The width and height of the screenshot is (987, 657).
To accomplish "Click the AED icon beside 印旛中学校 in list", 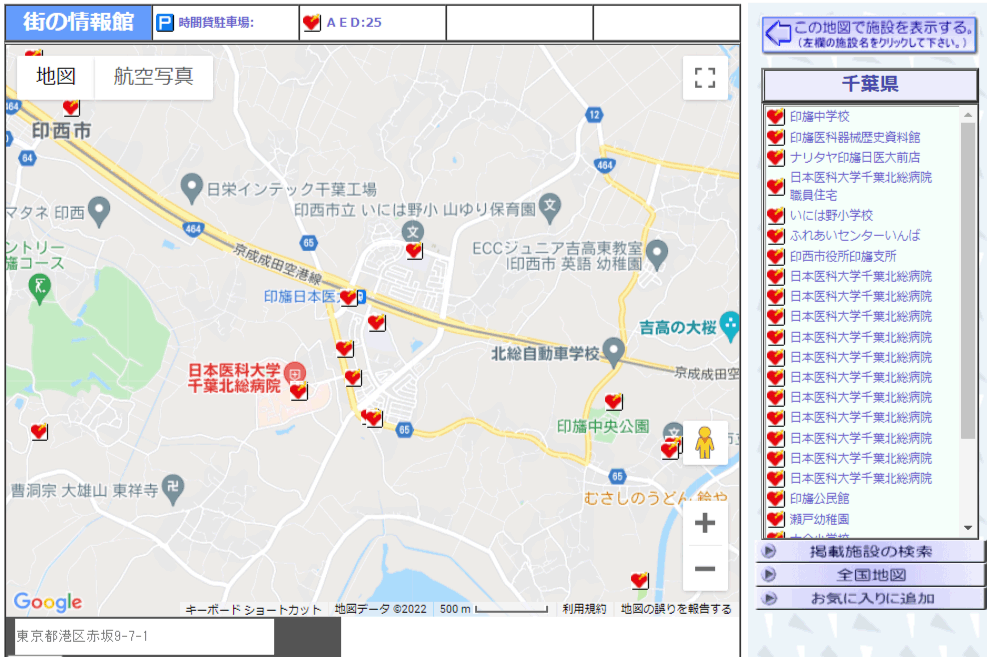I will click(x=776, y=116).
